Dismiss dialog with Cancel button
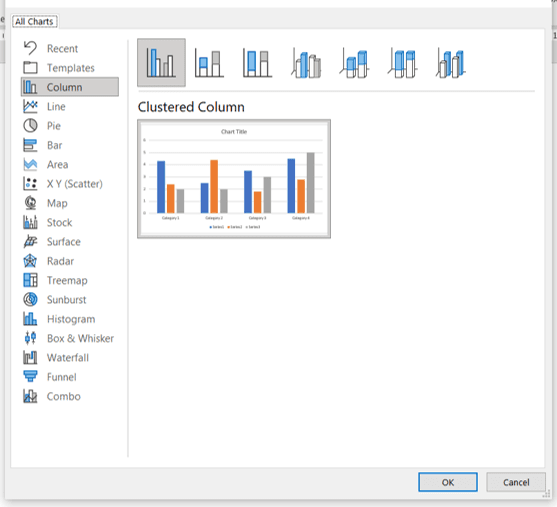This screenshot has width=557, height=507. (x=516, y=482)
